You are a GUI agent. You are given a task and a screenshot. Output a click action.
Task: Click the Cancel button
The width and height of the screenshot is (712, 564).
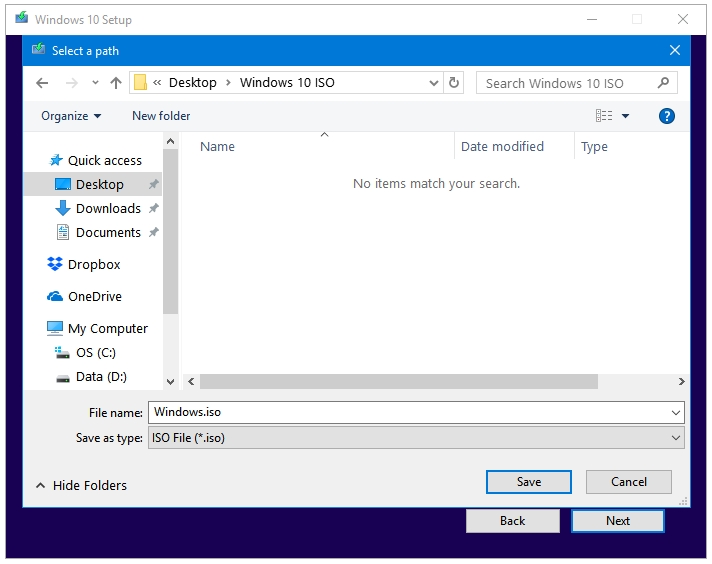coord(628,482)
